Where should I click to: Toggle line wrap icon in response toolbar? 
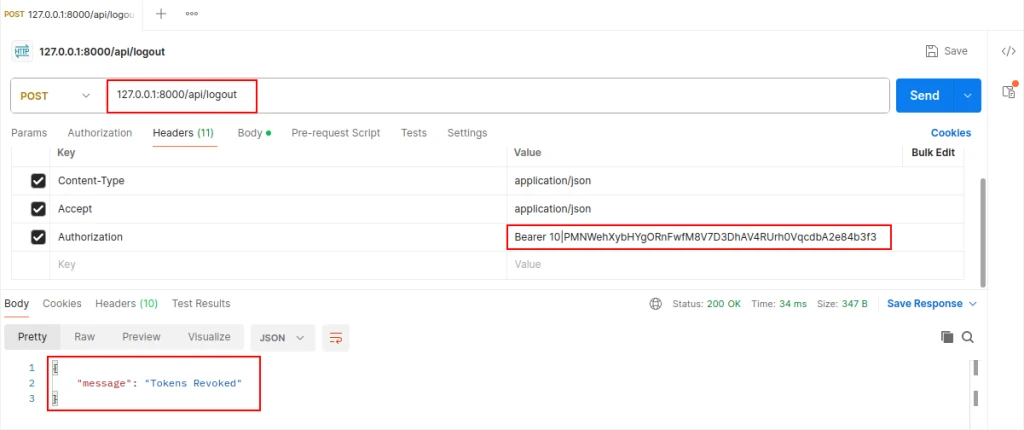pyautogui.click(x=336, y=338)
